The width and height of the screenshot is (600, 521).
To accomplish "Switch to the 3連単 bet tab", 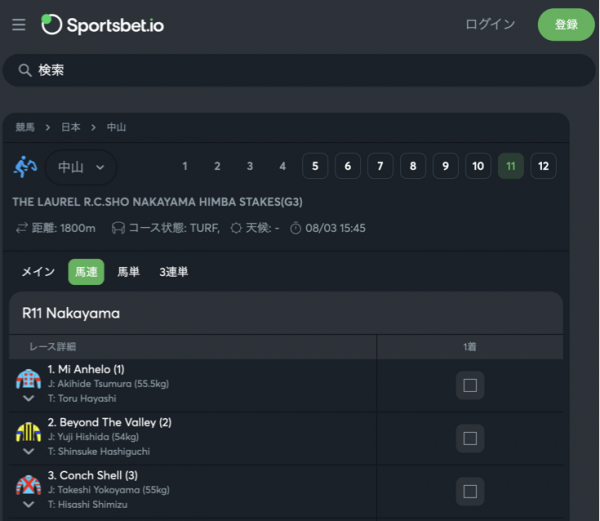I will [x=174, y=272].
